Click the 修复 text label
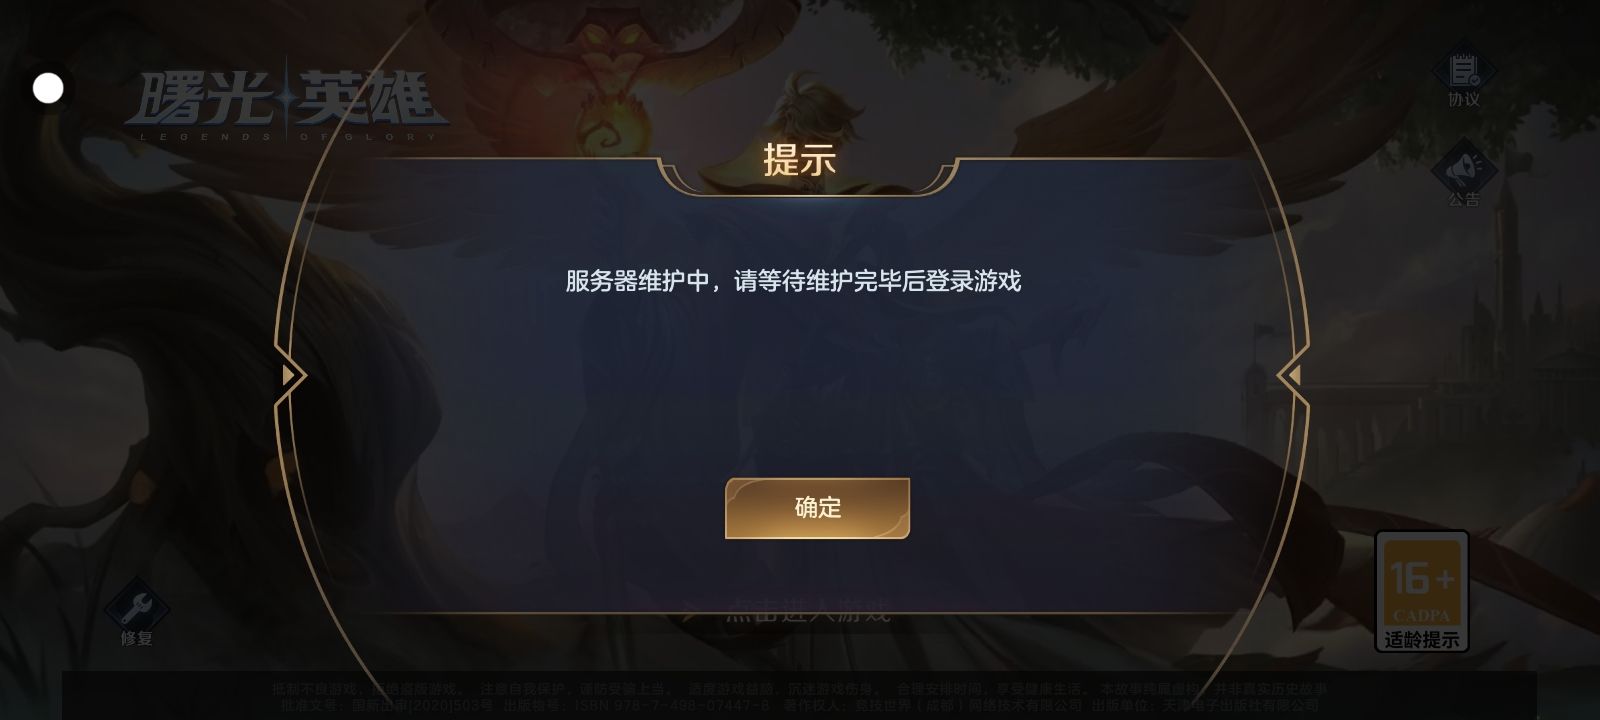1600x720 pixels. (137, 638)
